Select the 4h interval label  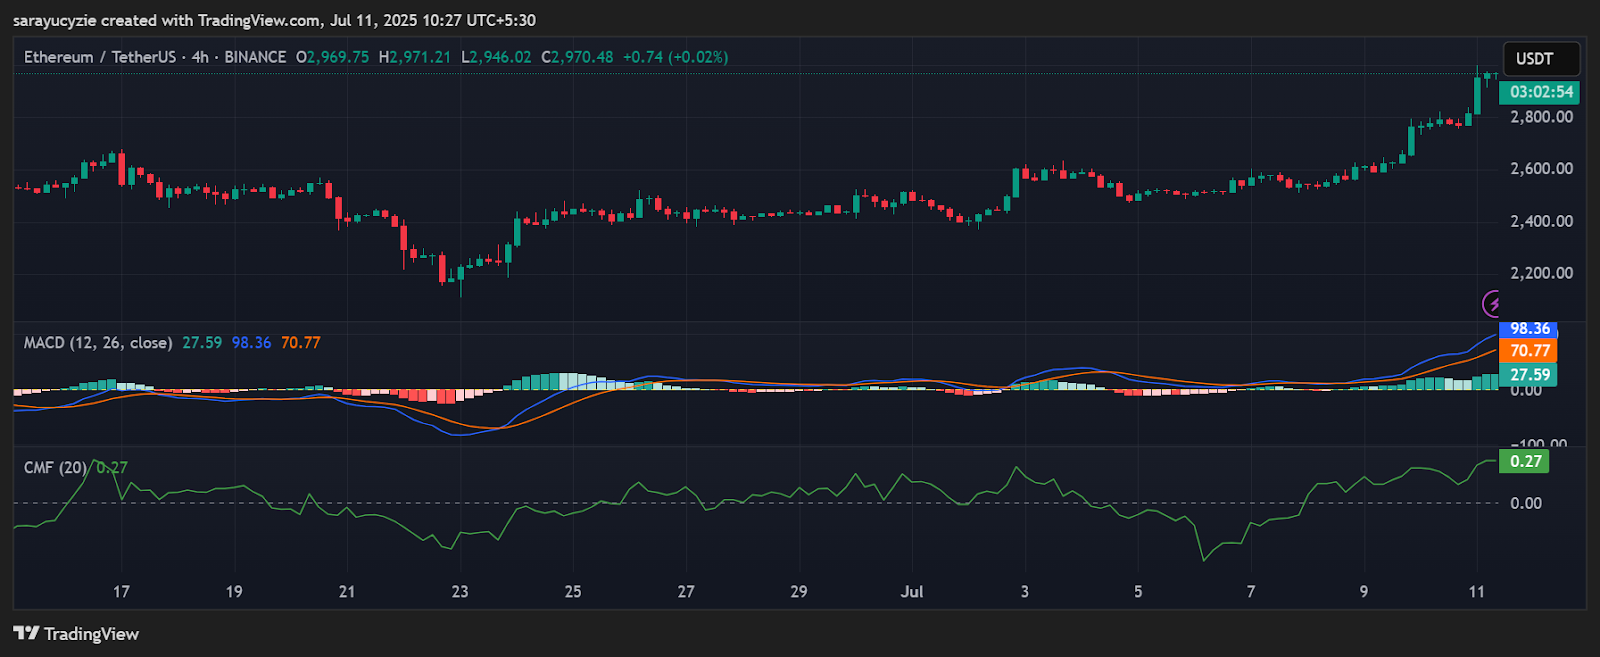tap(200, 57)
